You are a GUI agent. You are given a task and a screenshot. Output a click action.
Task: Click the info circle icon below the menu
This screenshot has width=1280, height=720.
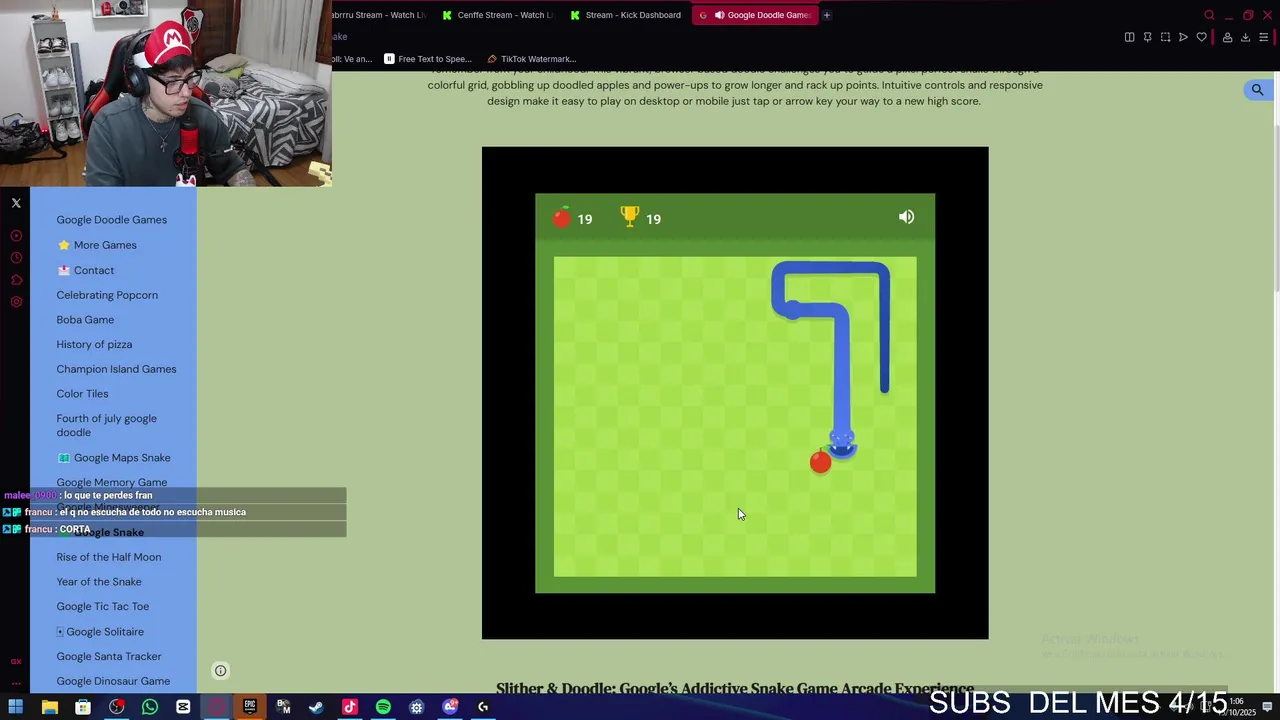(221, 671)
